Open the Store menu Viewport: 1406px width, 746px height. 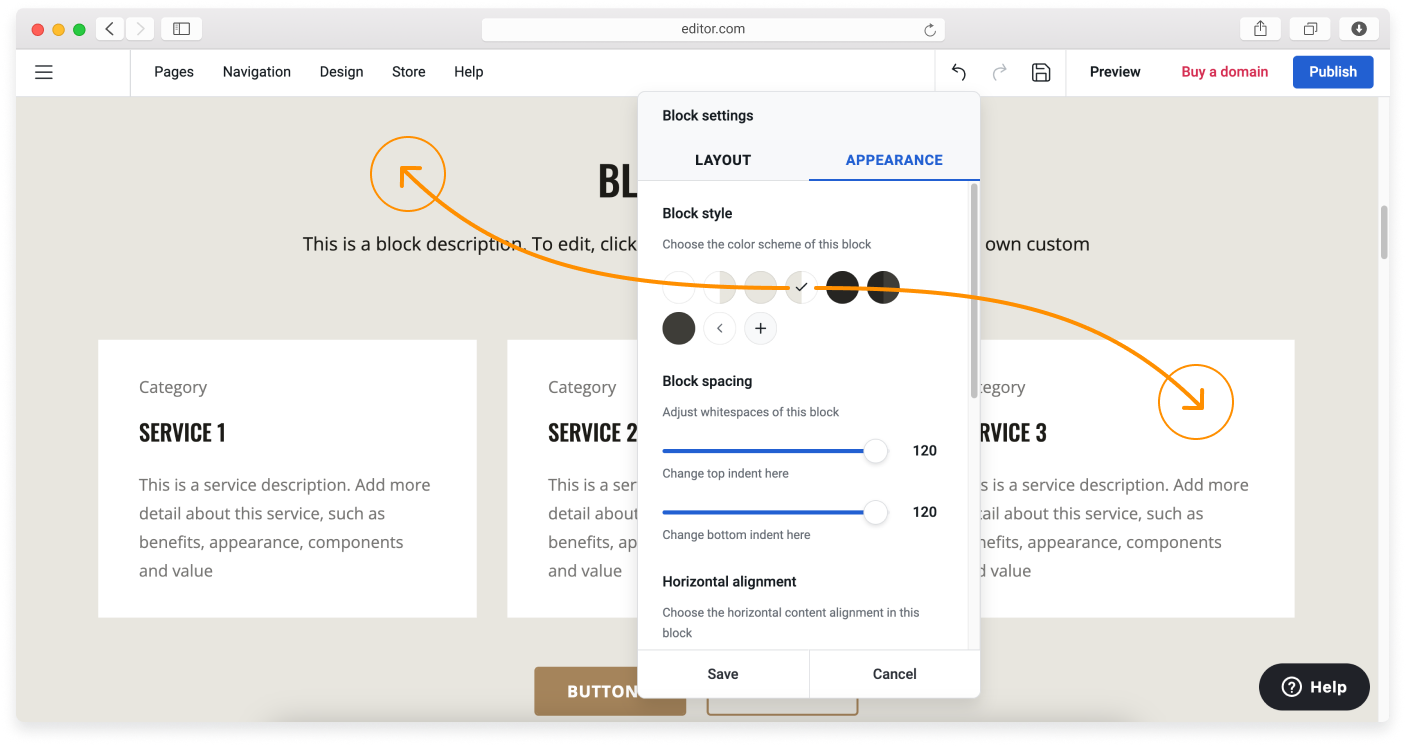click(409, 72)
